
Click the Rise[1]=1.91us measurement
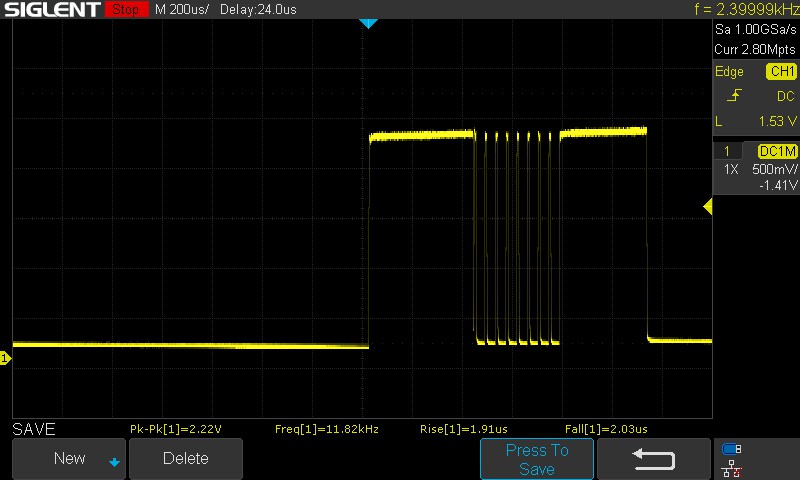point(463,429)
